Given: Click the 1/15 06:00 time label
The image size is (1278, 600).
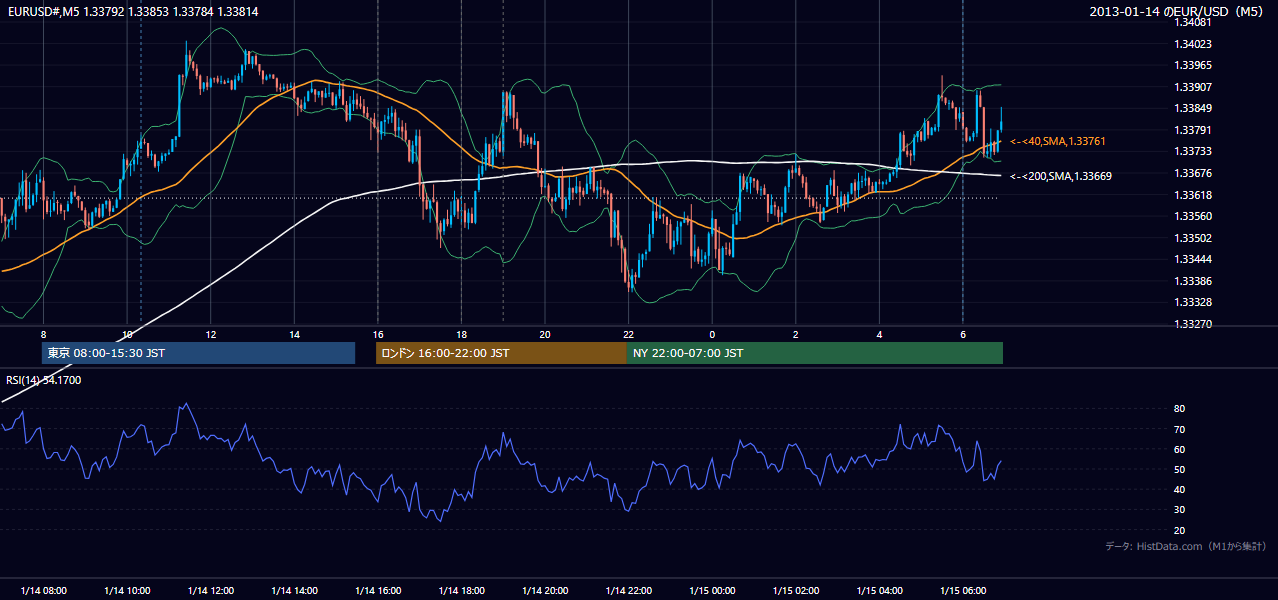Looking at the screenshot, I should (963, 591).
